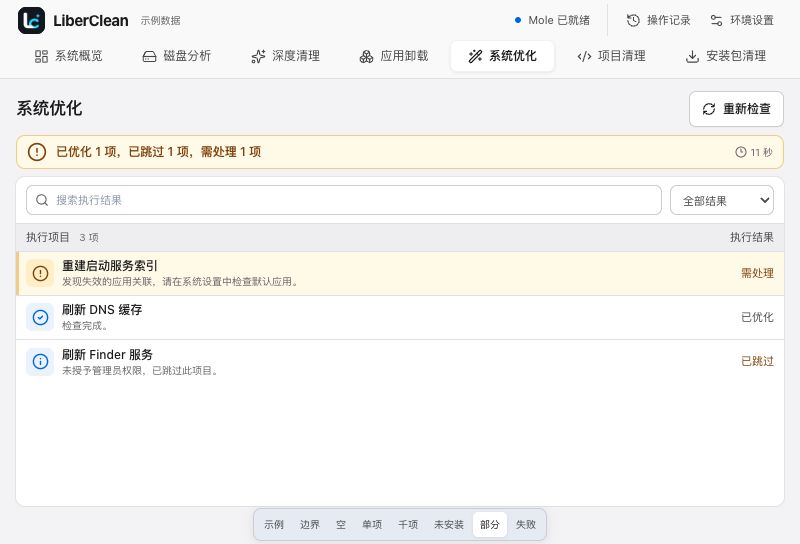This screenshot has width=800, height=544.
Task: Click info icon beside 刷新 Finder 服务
Action: (40, 362)
